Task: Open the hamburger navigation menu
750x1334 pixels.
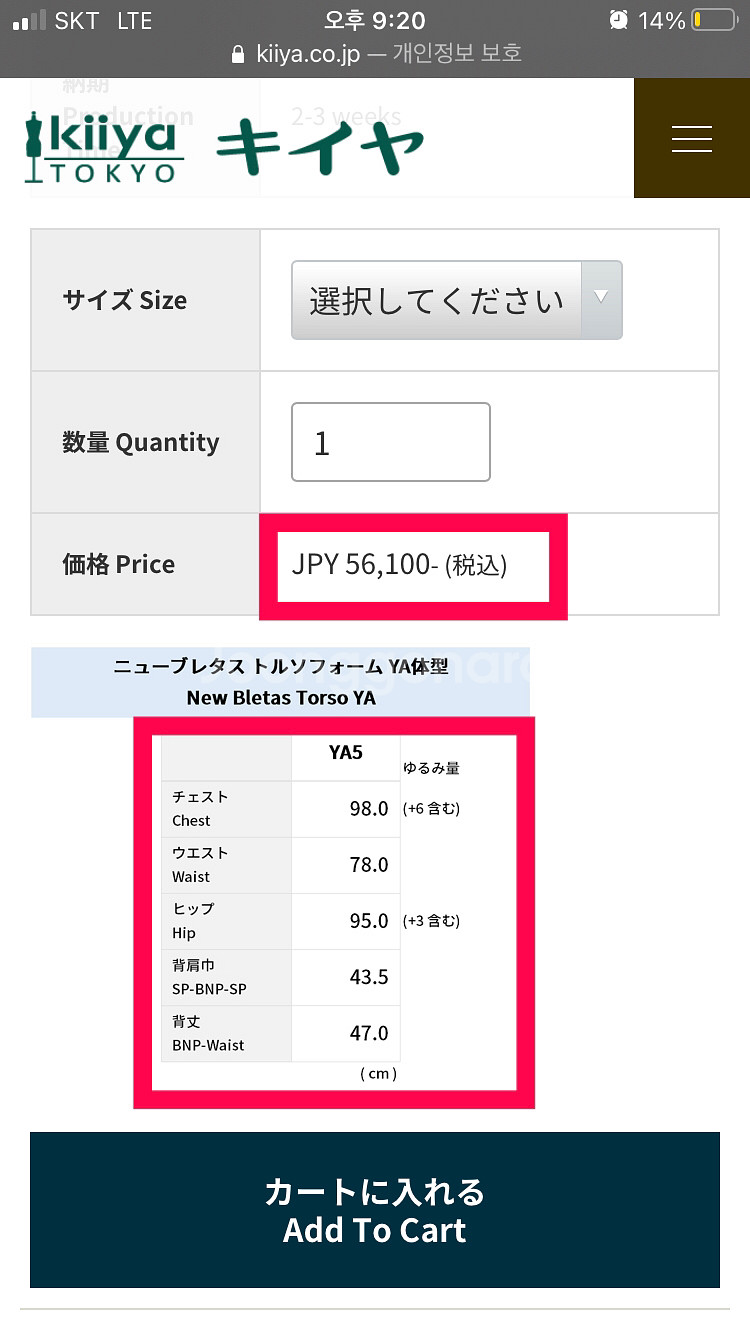Action: tap(691, 139)
